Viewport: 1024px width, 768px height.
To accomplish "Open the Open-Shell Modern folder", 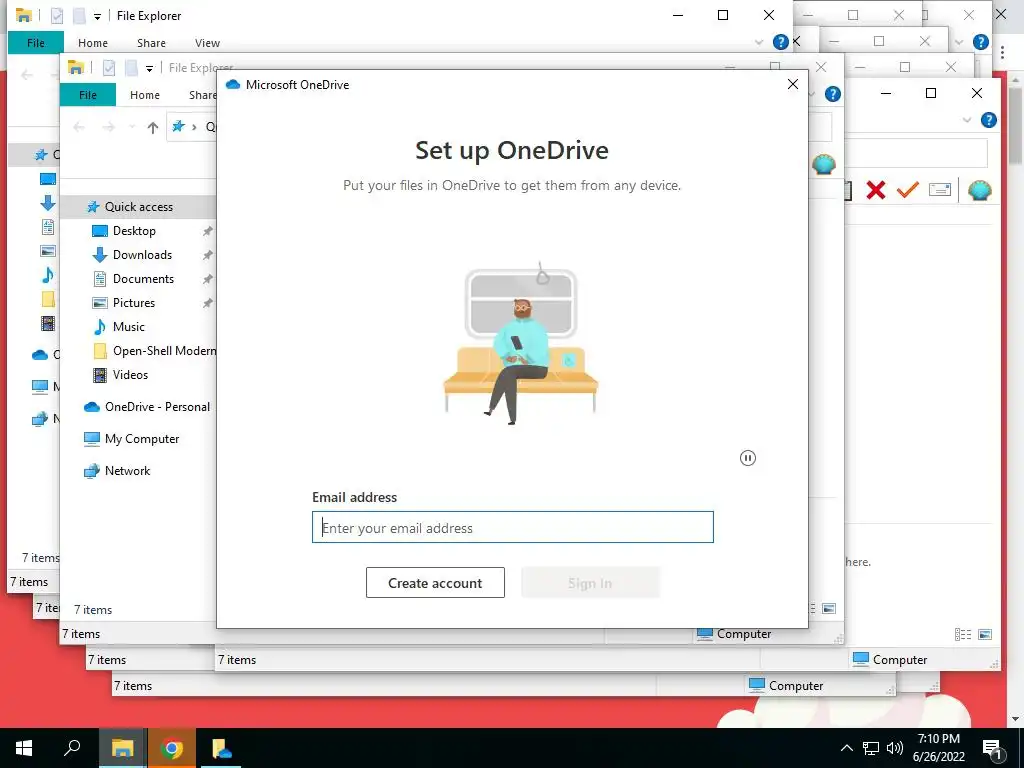I will pyautogui.click(x=164, y=351).
